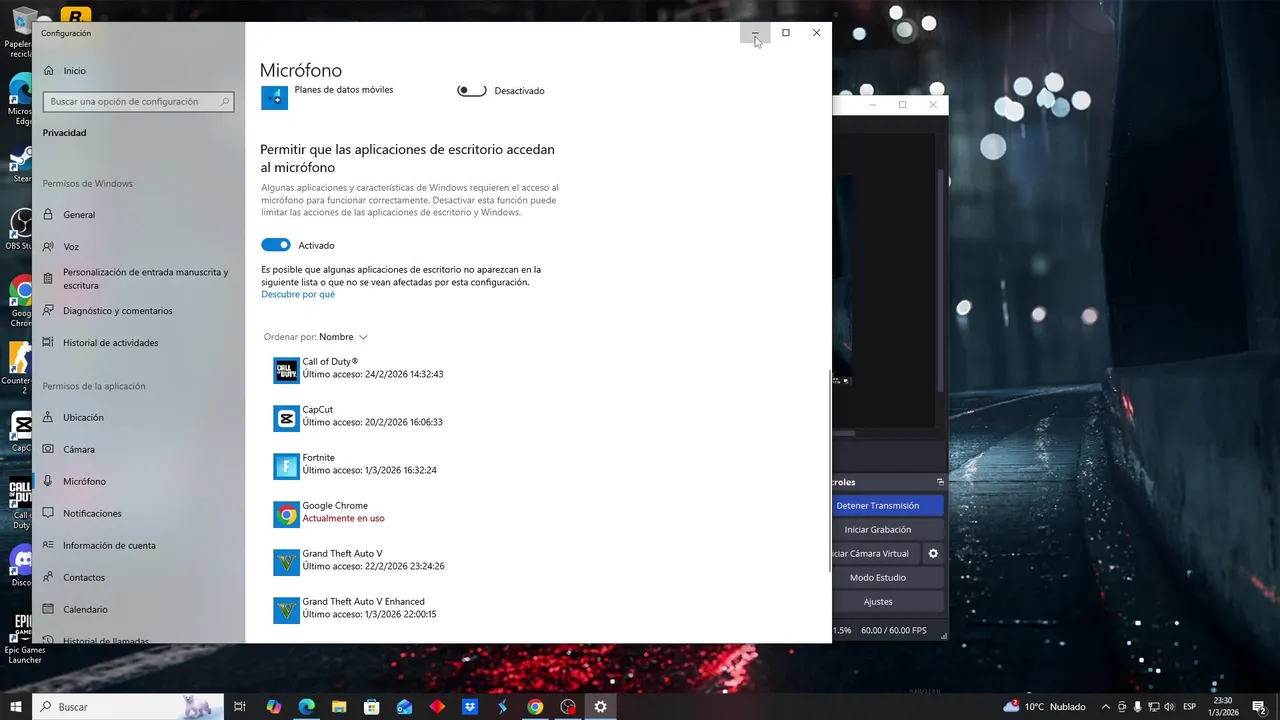Focus the Buscar una opción de configuración field
This screenshot has height=720, width=1280.
138,102
